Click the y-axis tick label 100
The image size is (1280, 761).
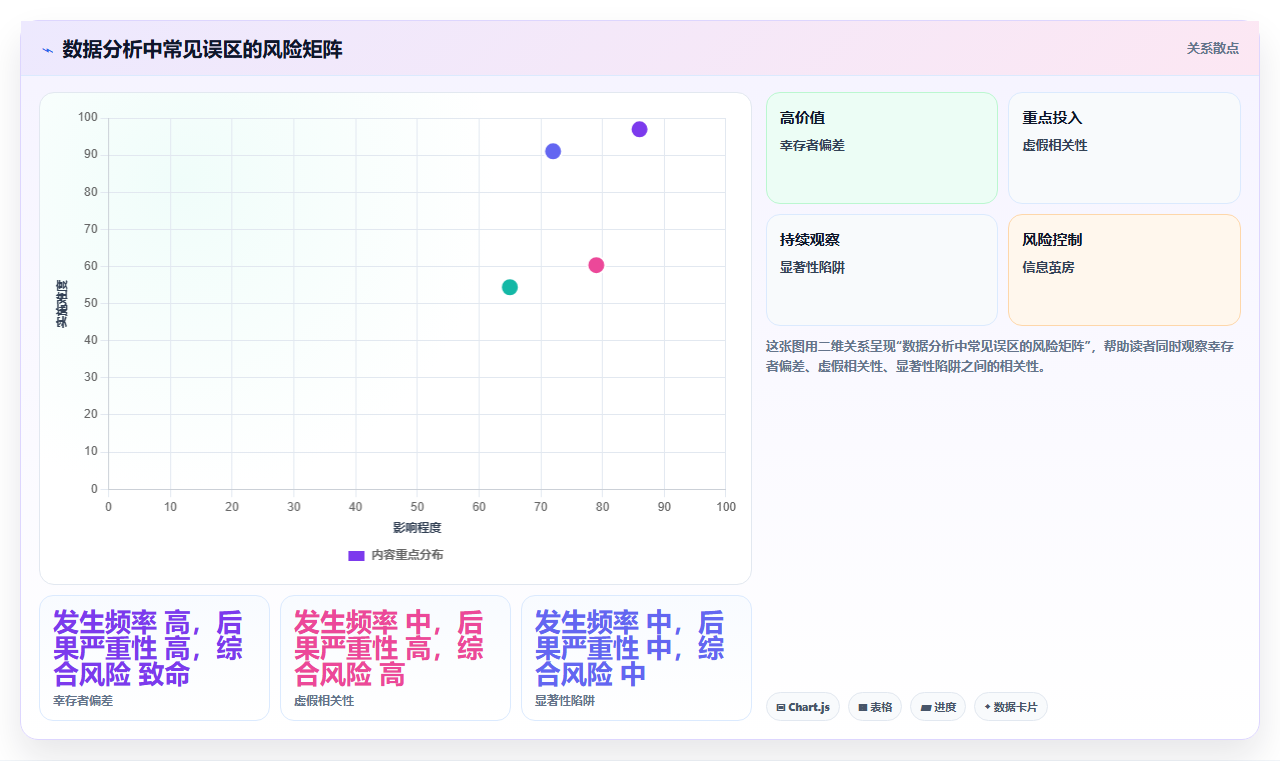88,118
